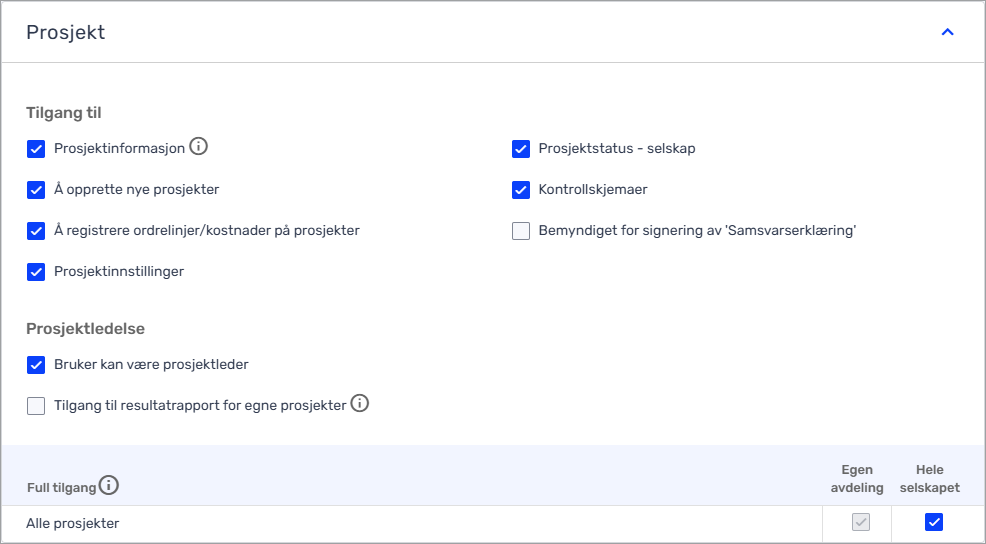Toggle the Kontrollskjemaer checkbox
986x544 pixels.
pos(520,190)
